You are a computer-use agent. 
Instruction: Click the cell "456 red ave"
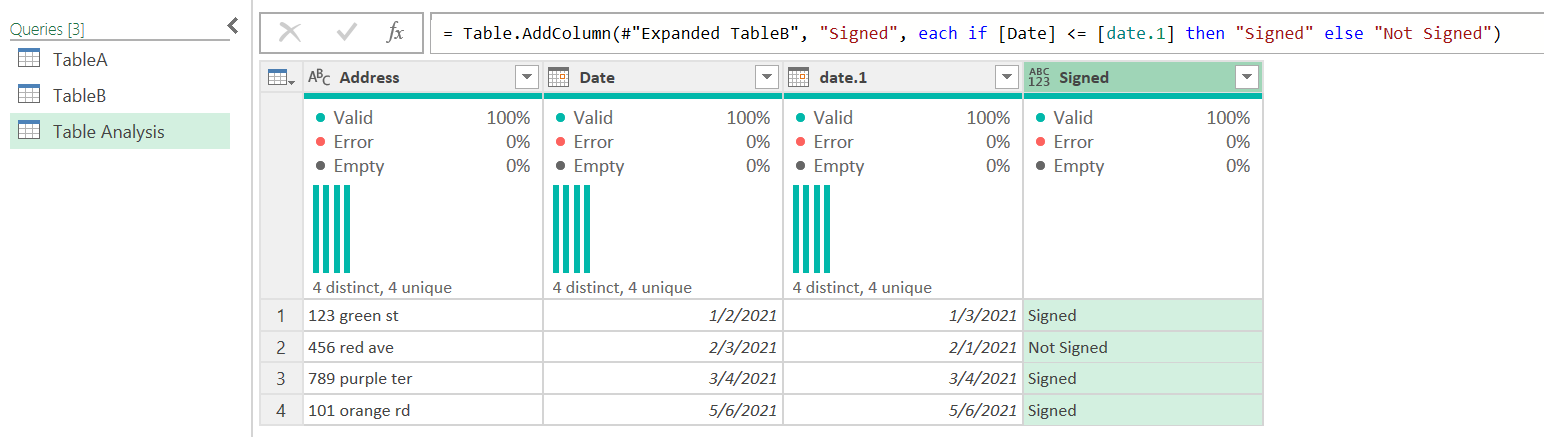(x=423, y=347)
